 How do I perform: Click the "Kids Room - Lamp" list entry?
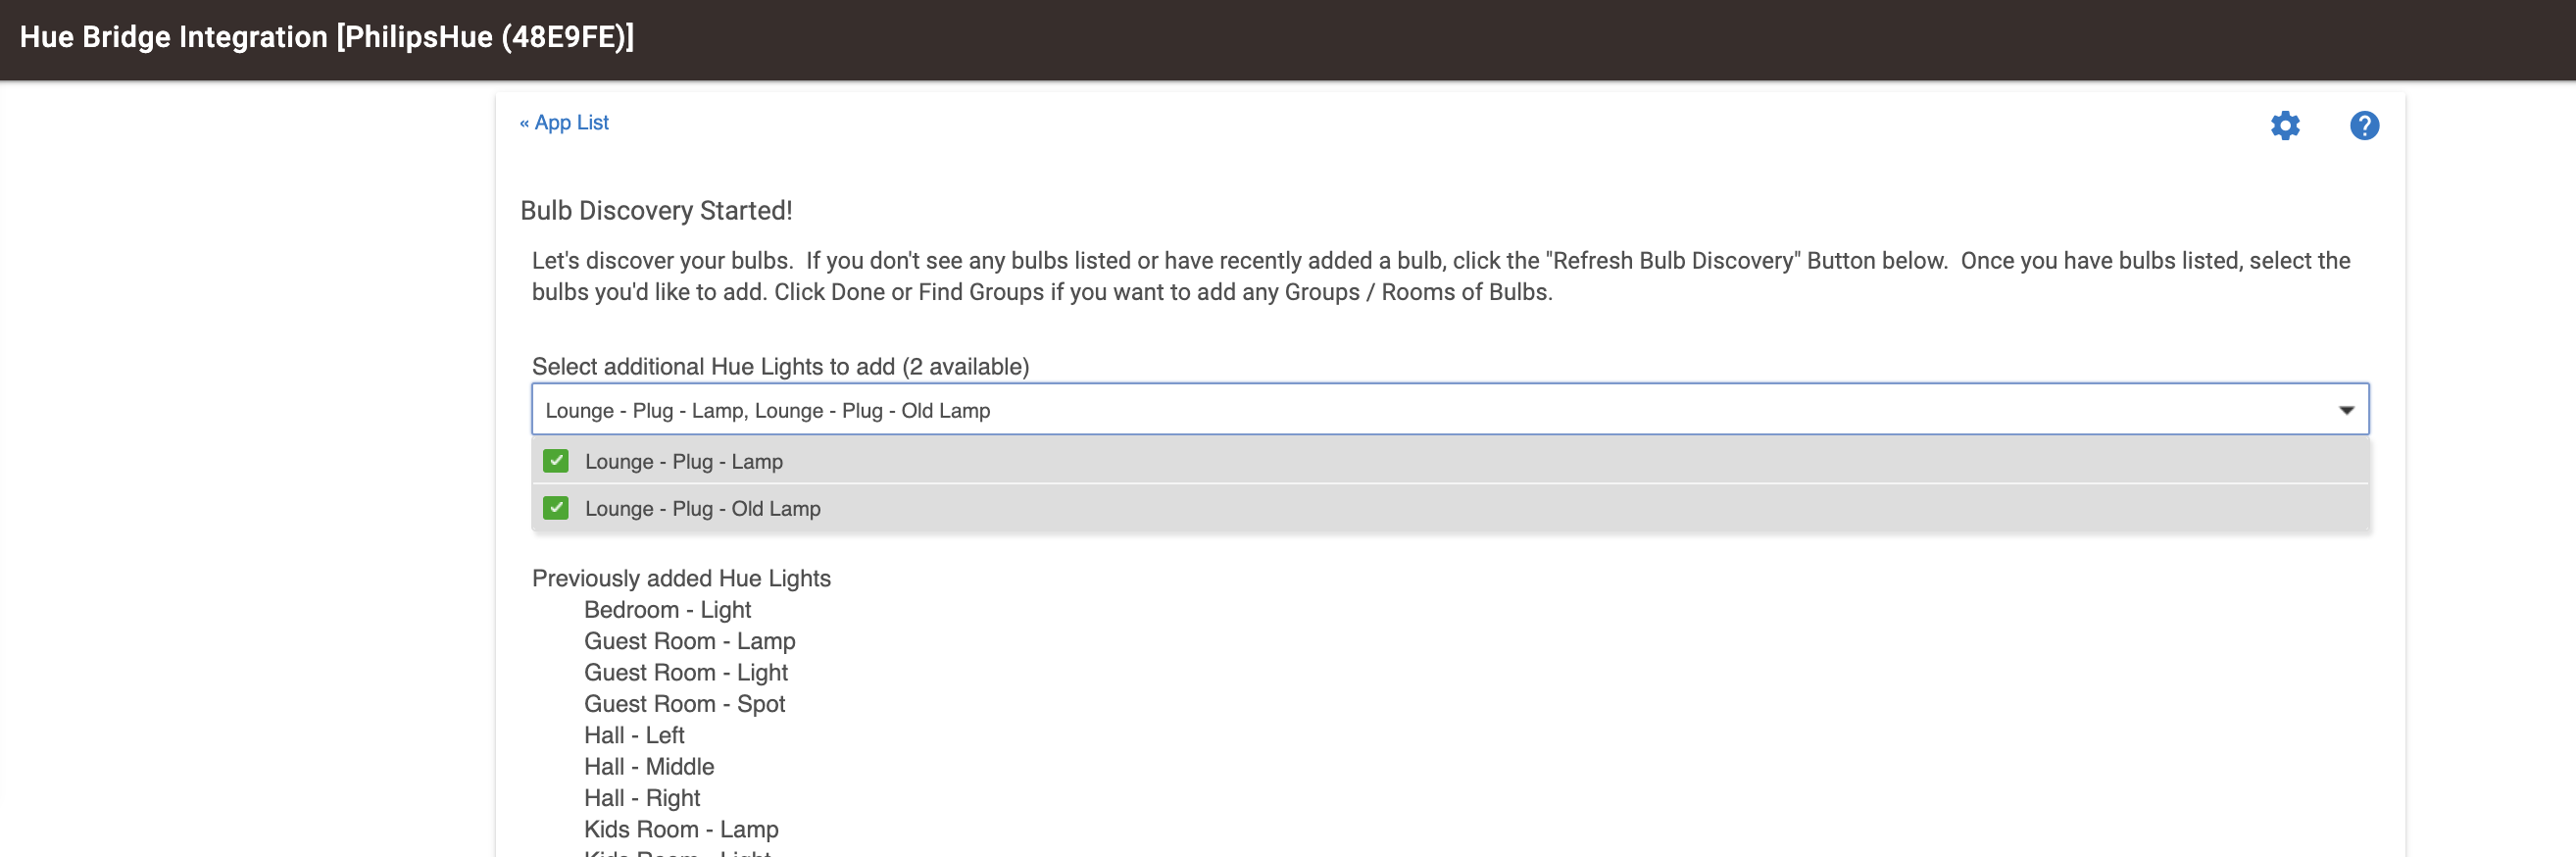pyautogui.click(x=681, y=830)
